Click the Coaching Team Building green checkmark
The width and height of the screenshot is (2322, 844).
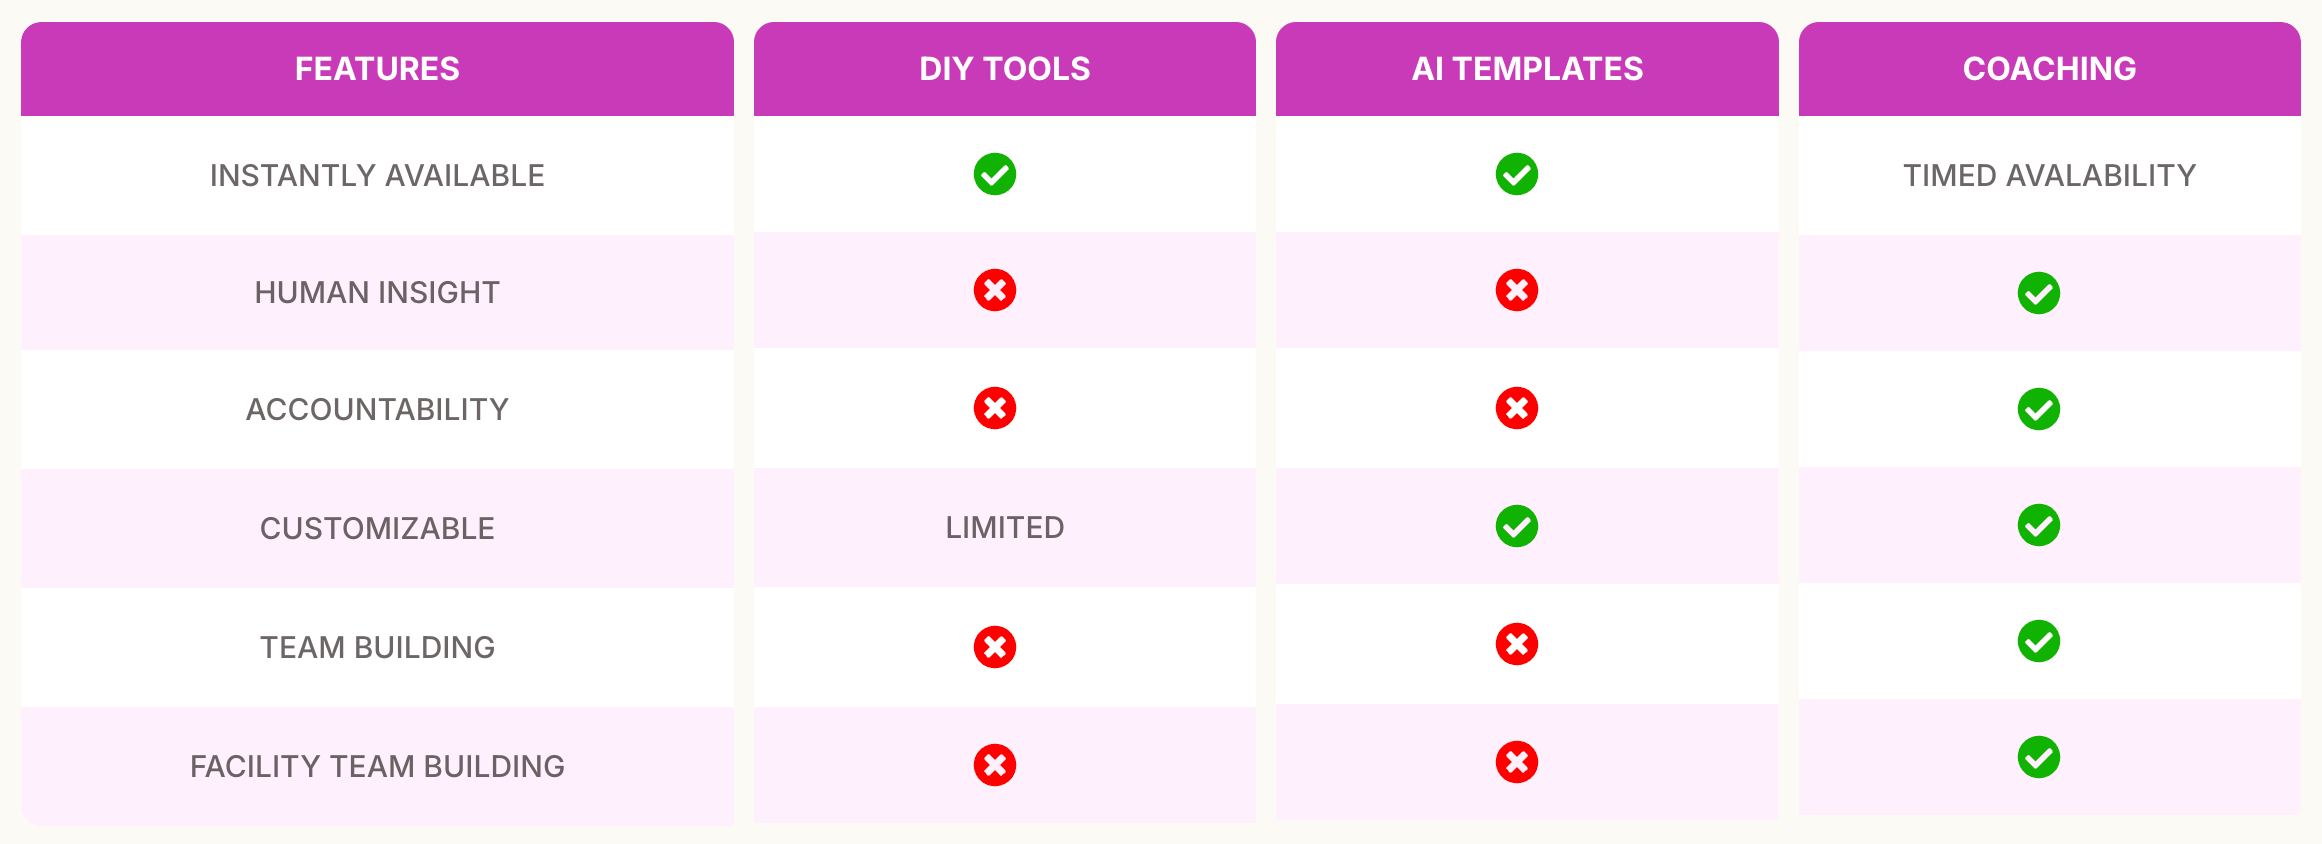[x=2038, y=641]
